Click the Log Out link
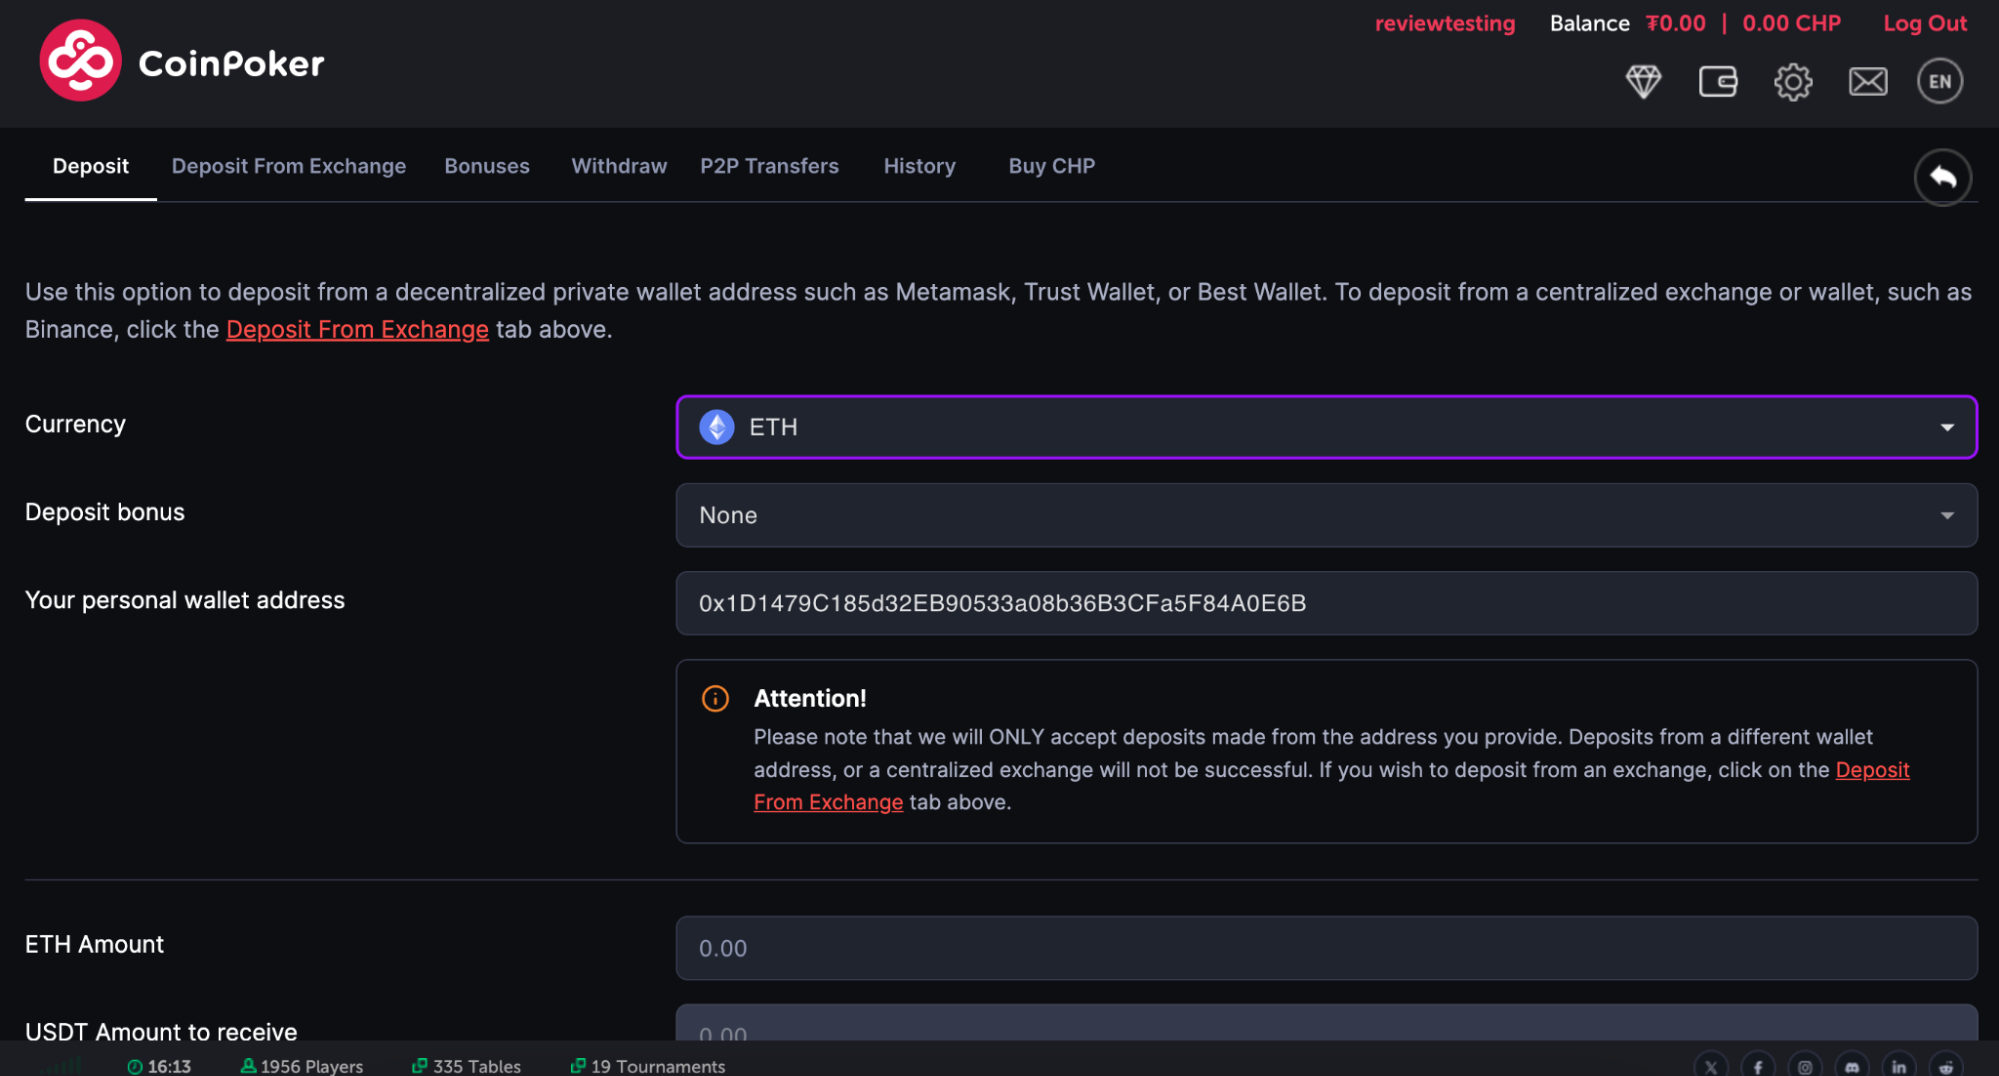 point(1925,24)
